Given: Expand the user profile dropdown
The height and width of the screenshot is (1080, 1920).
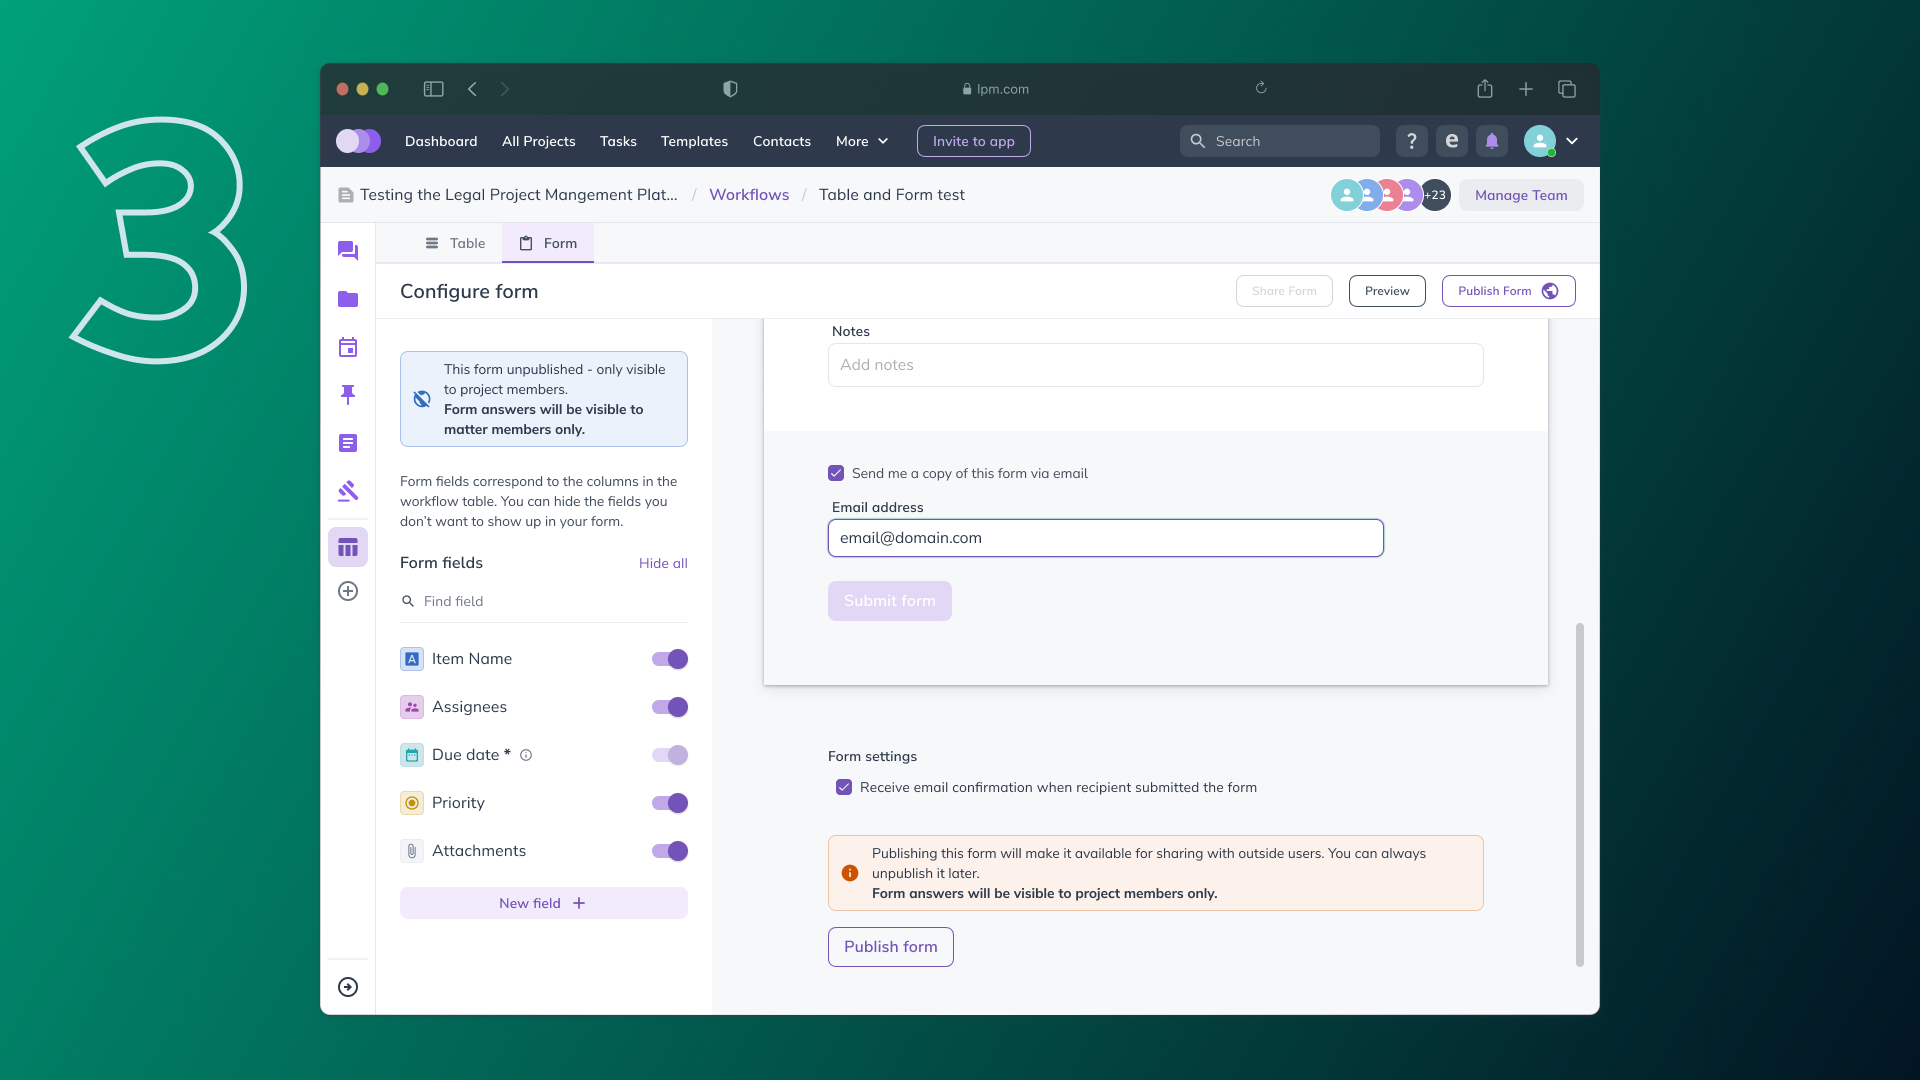Looking at the screenshot, I should click(1572, 141).
